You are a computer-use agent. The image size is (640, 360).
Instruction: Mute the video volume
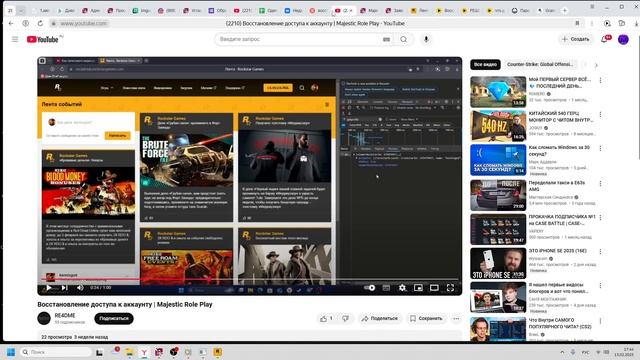(80, 288)
